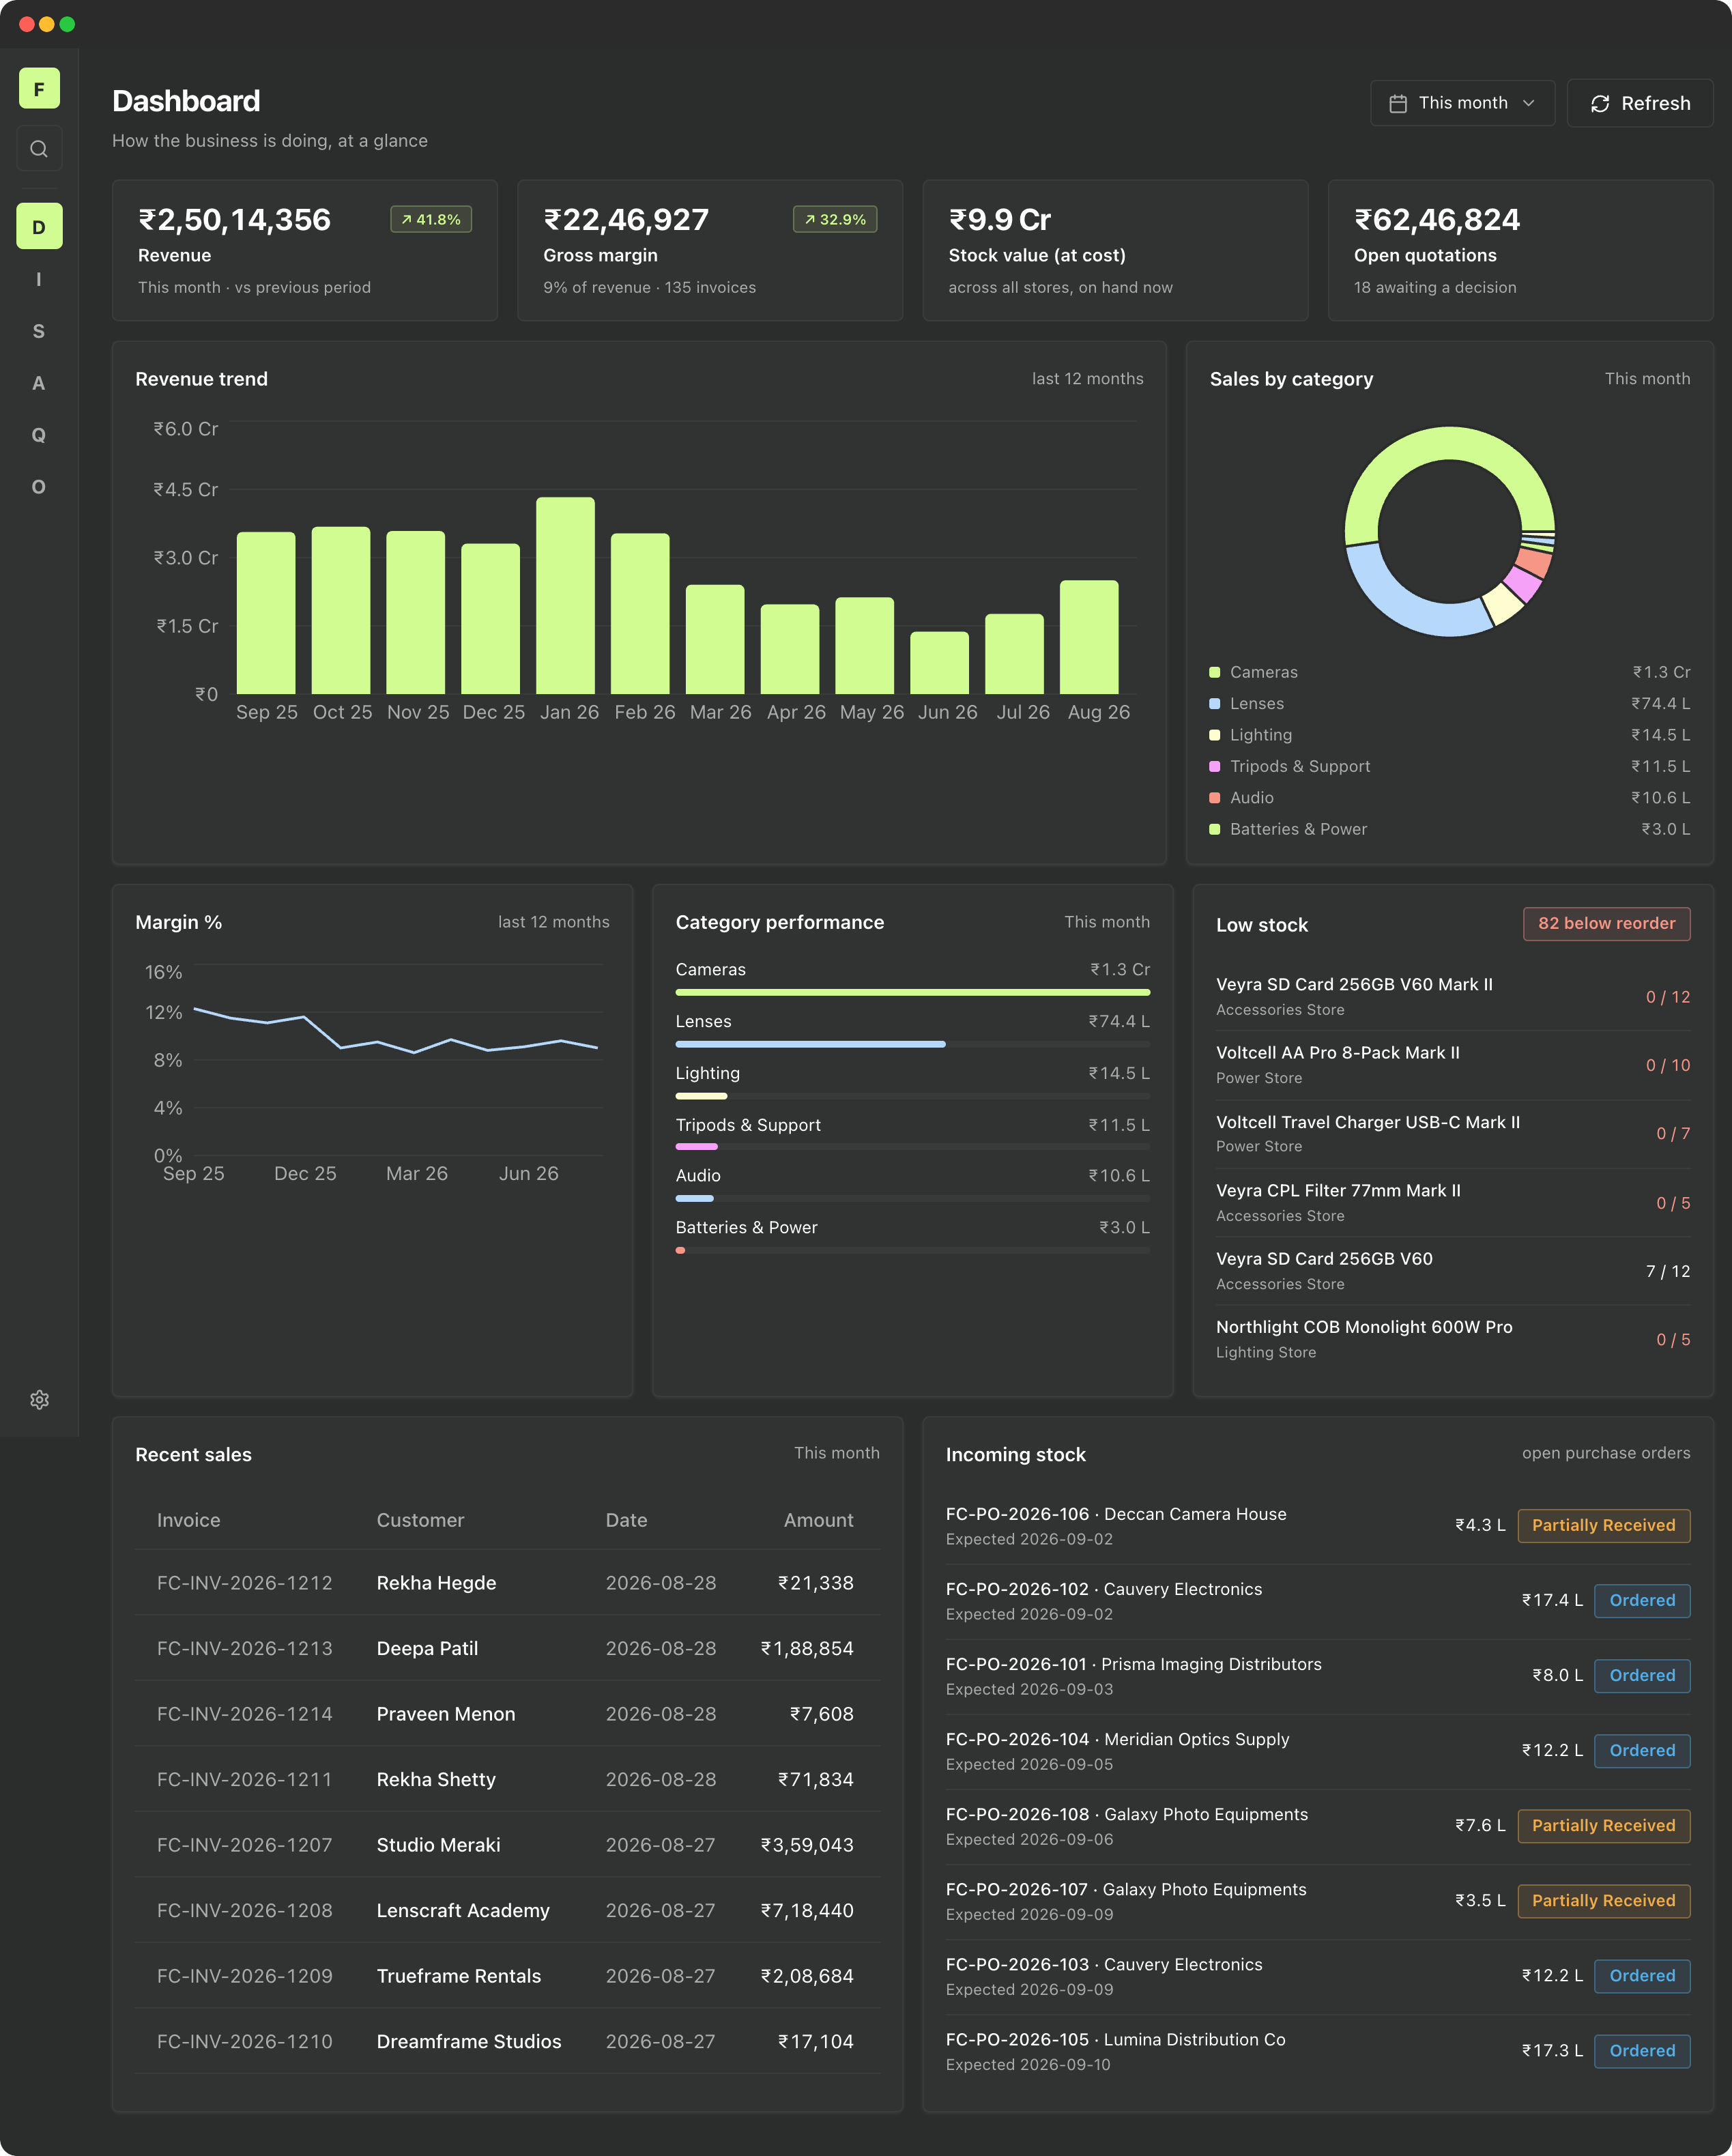Open the S sidebar item
The height and width of the screenshot is (2156, 1732).
pos(39,331)
